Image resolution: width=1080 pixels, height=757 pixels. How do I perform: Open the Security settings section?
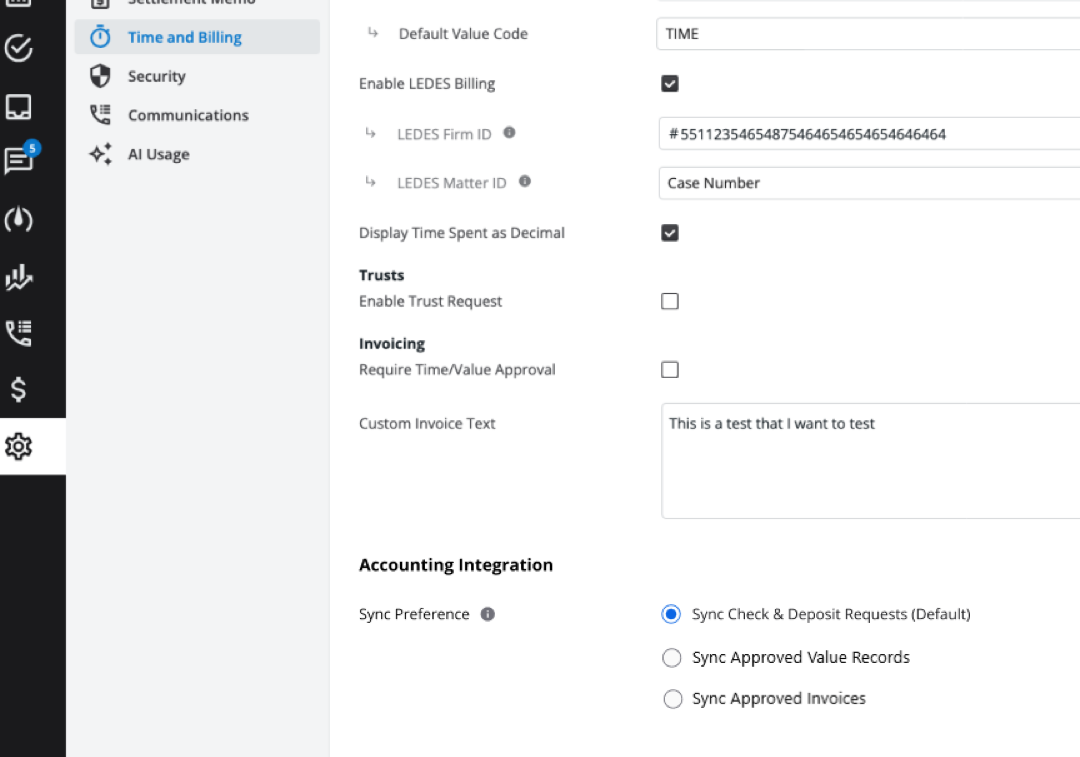(x=156, y=76)
